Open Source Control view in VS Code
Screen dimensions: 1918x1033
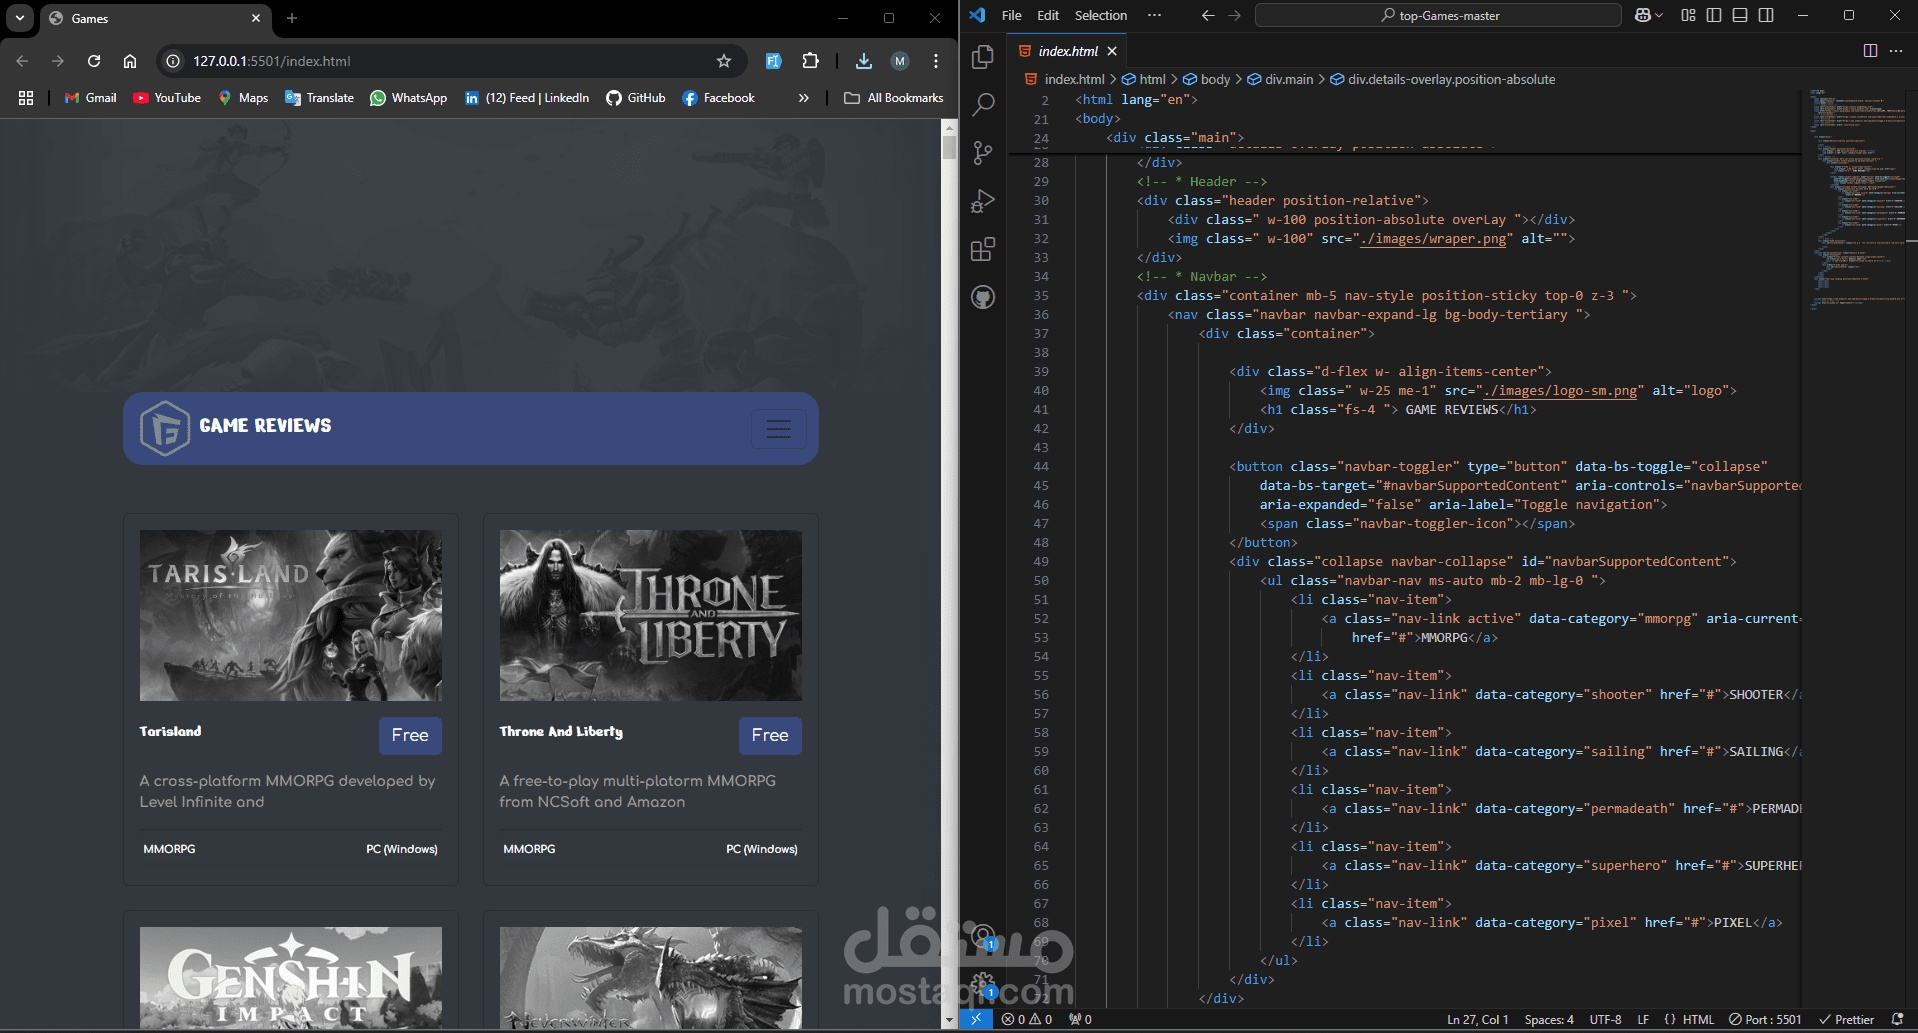click(983, 152)
